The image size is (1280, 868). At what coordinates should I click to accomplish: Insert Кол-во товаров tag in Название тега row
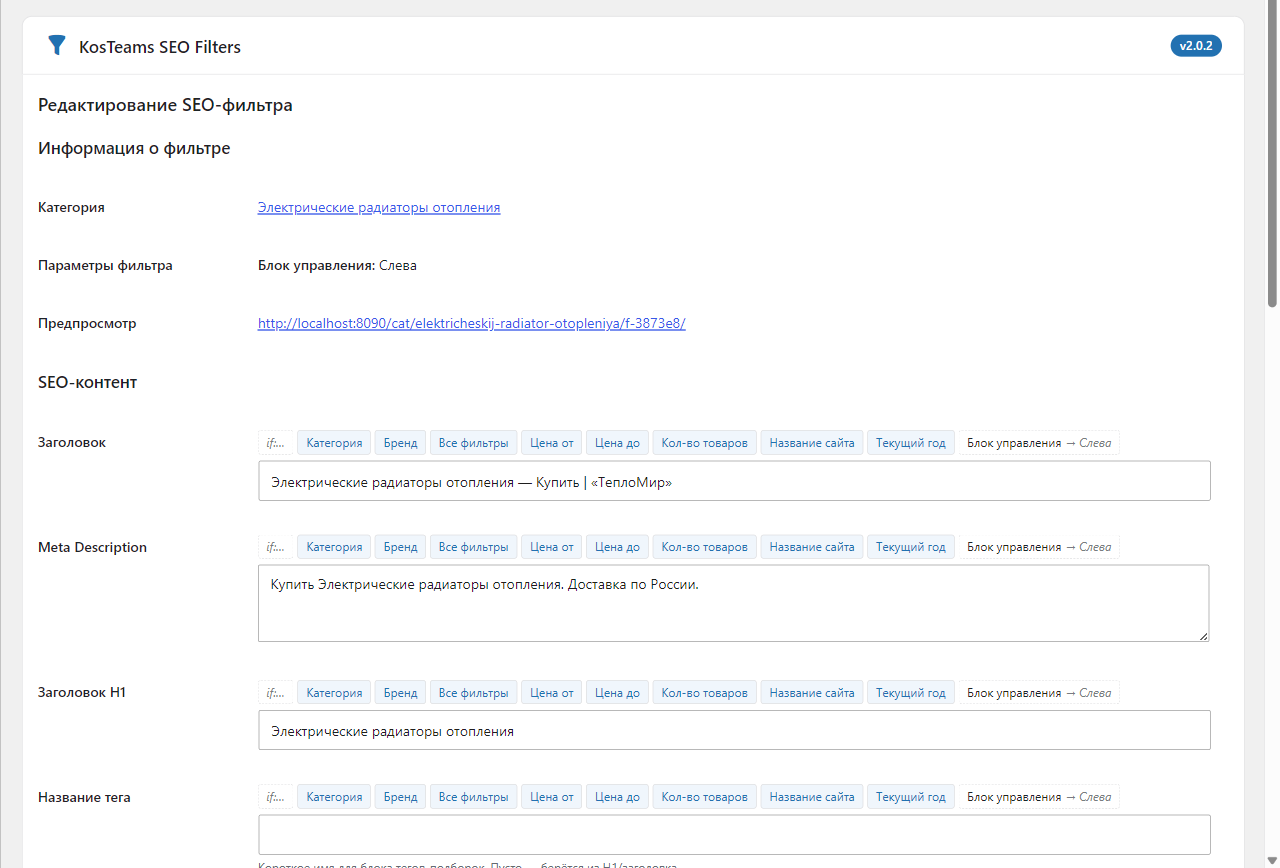(x=705, y=797)
